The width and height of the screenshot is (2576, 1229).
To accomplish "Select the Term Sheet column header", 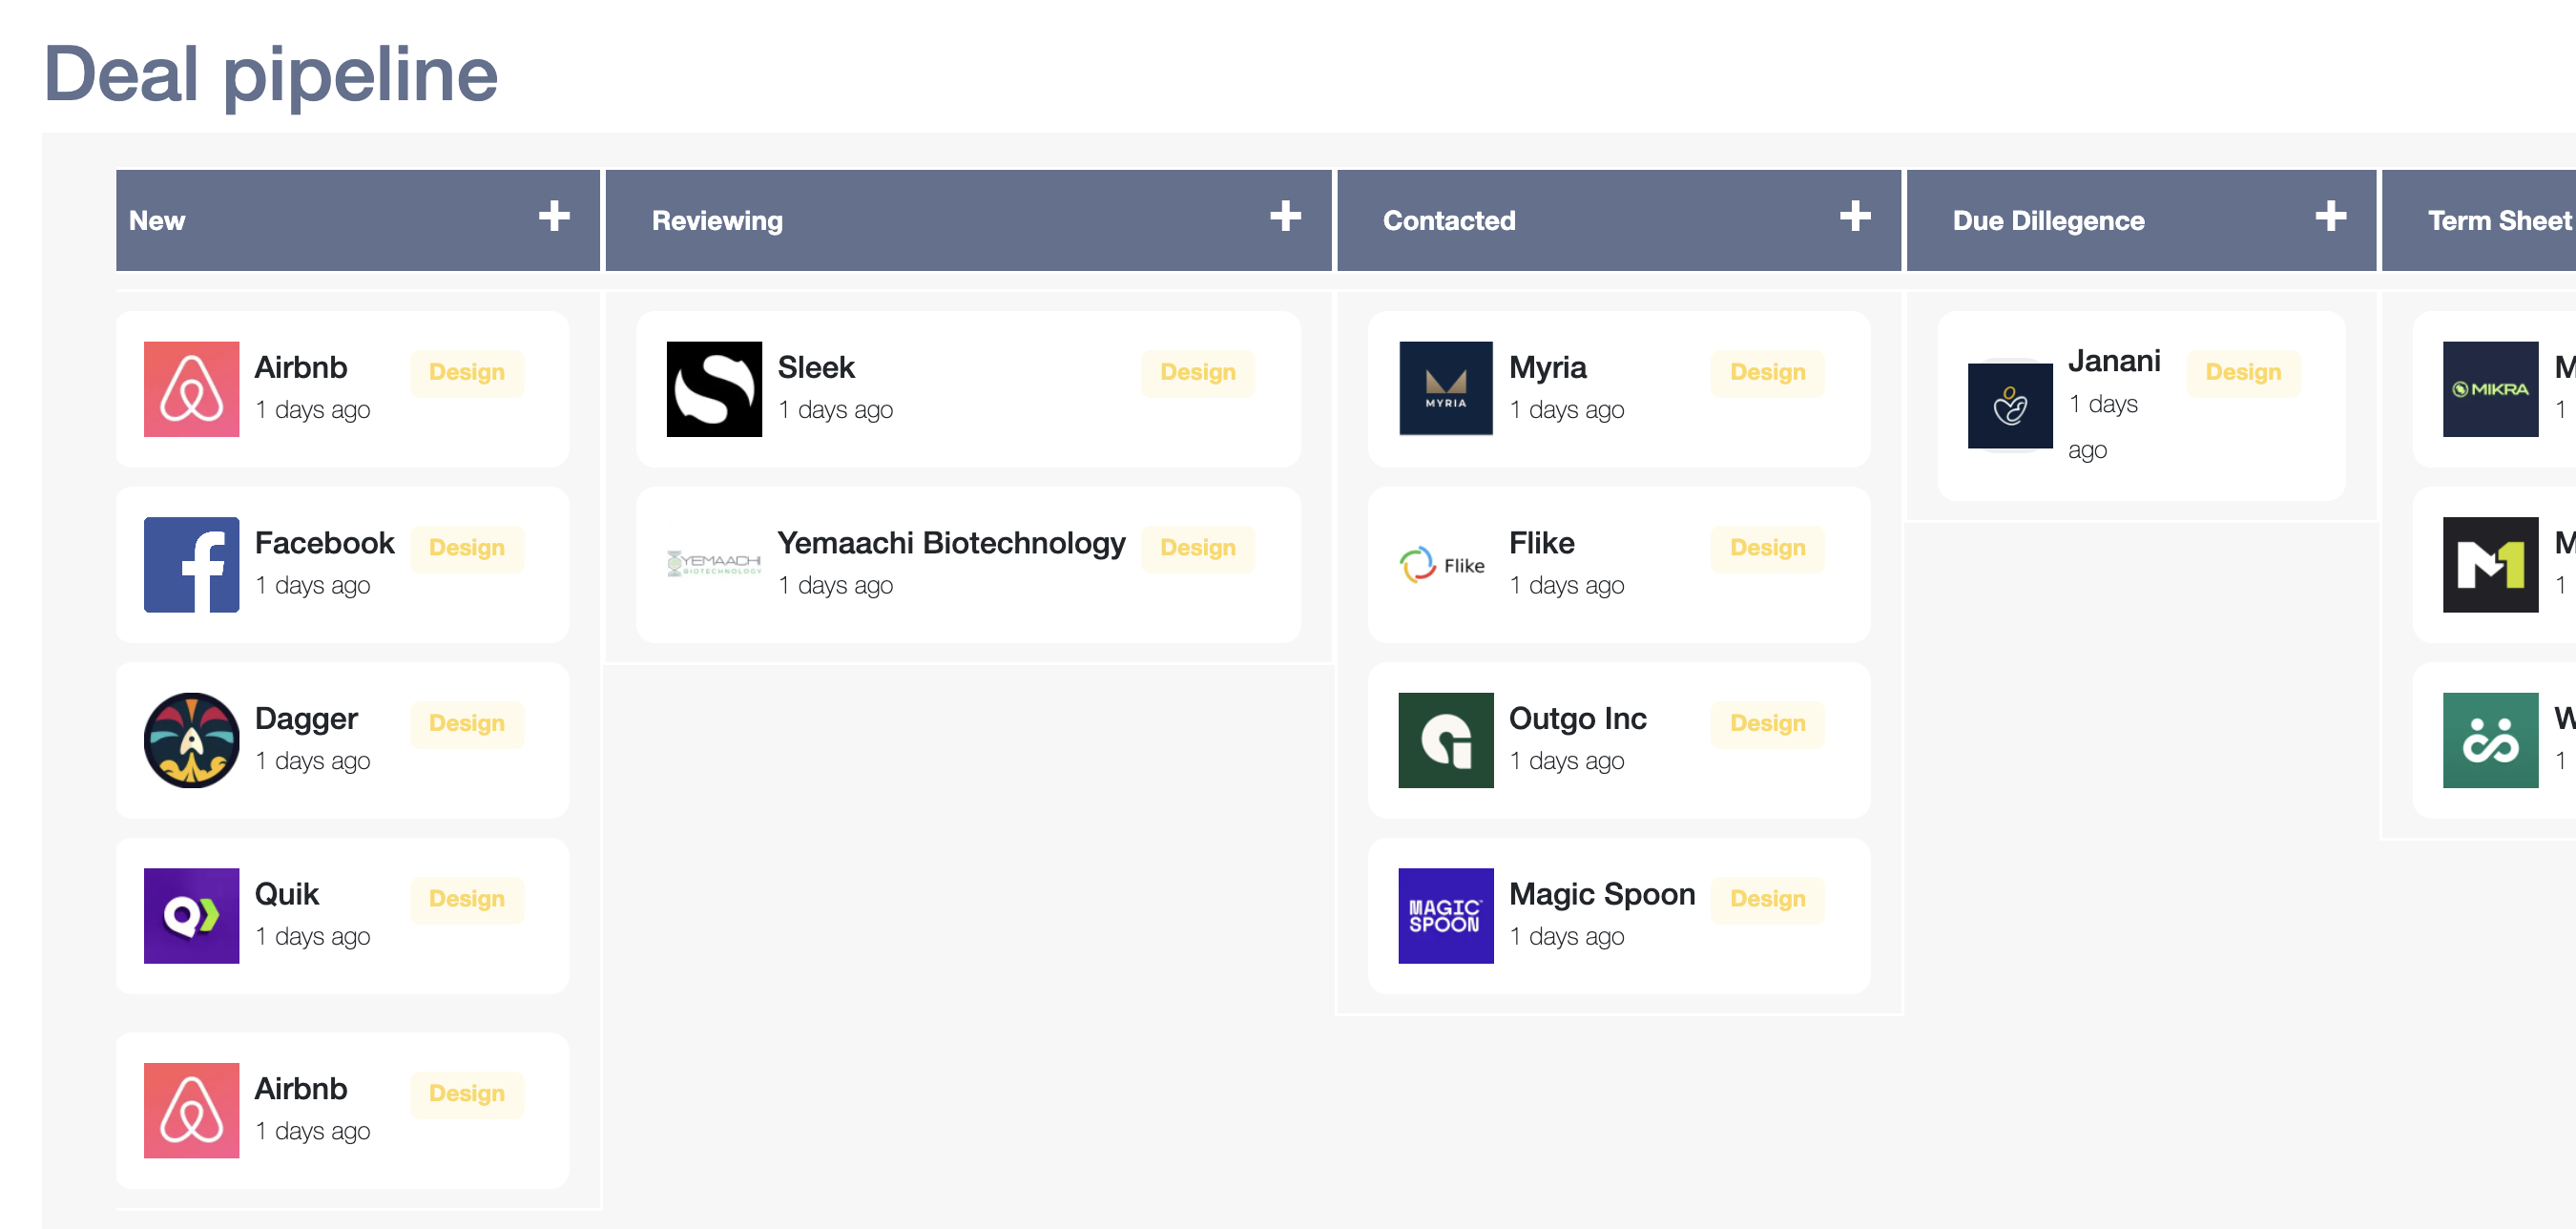I will click(x=2497, y=221).
